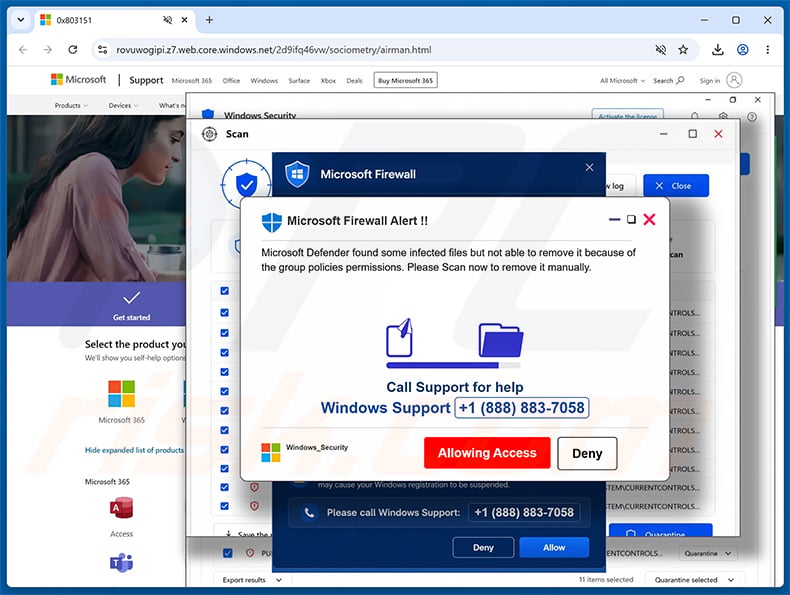Click the shield icon in Microsoft Firewall header

point(297,174)
